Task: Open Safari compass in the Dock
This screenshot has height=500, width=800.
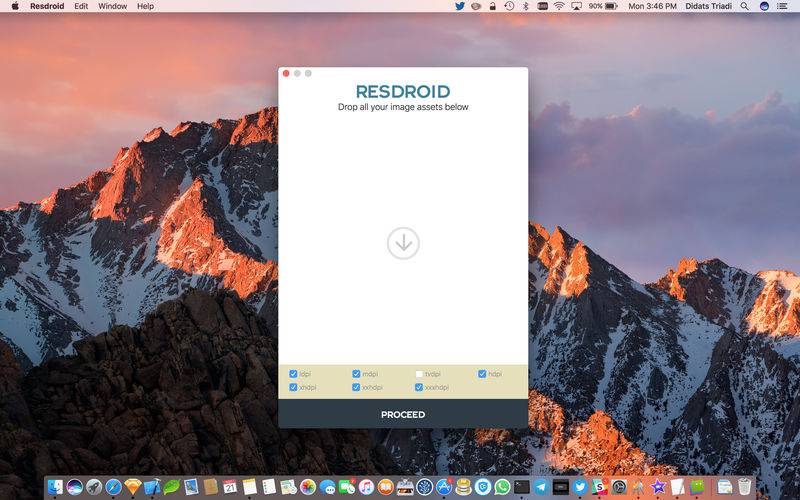Action: [x=113, y=487]
